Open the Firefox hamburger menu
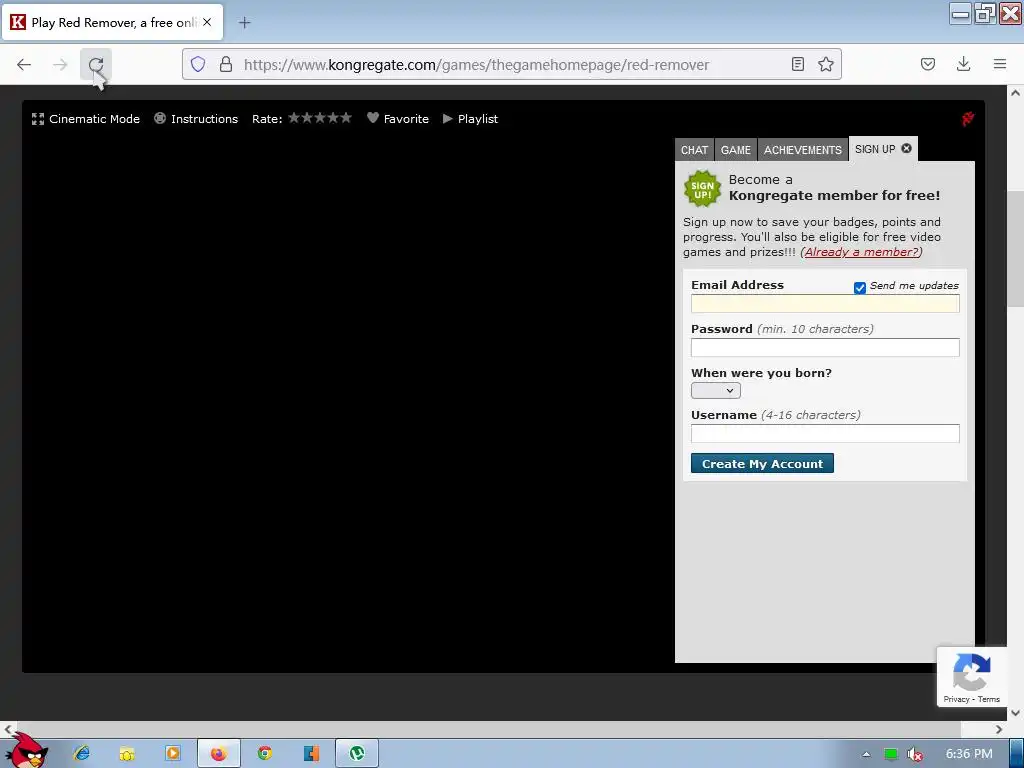Image resolution: width=1024 pixels, height=768 pixels. pos(1000,64)
